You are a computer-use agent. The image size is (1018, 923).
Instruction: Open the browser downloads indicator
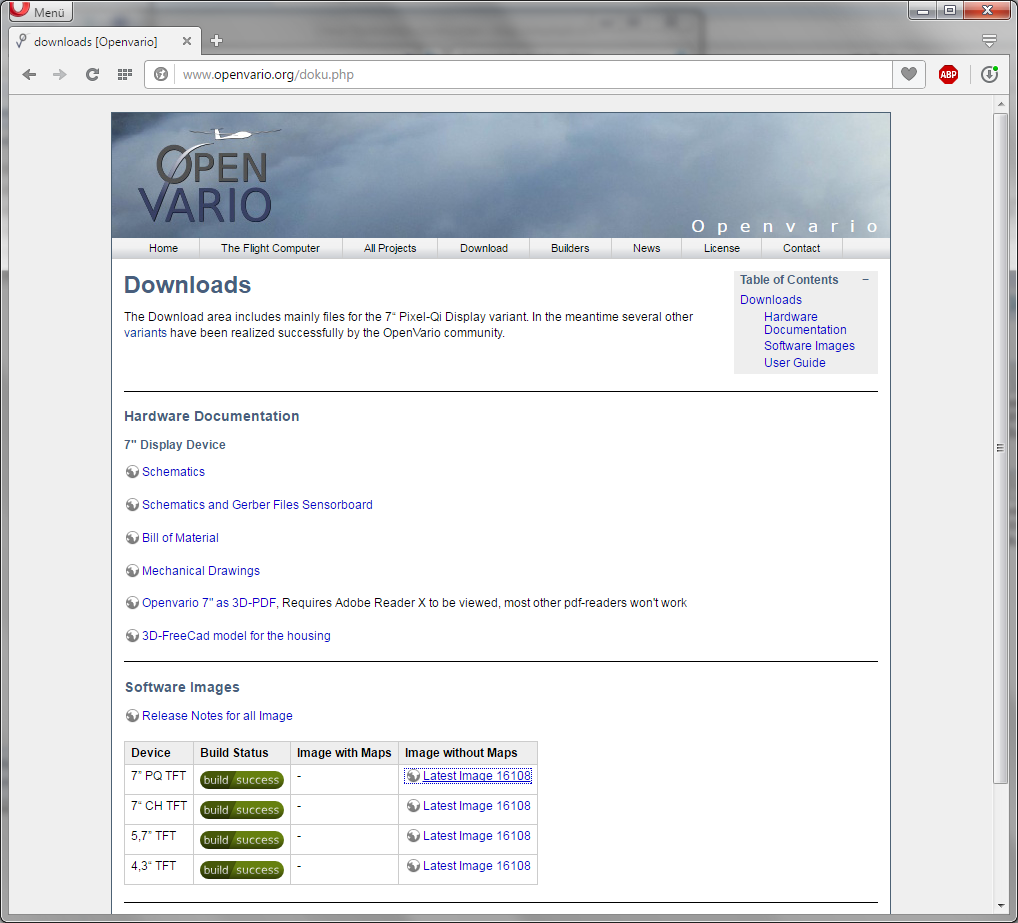(989, 75)
